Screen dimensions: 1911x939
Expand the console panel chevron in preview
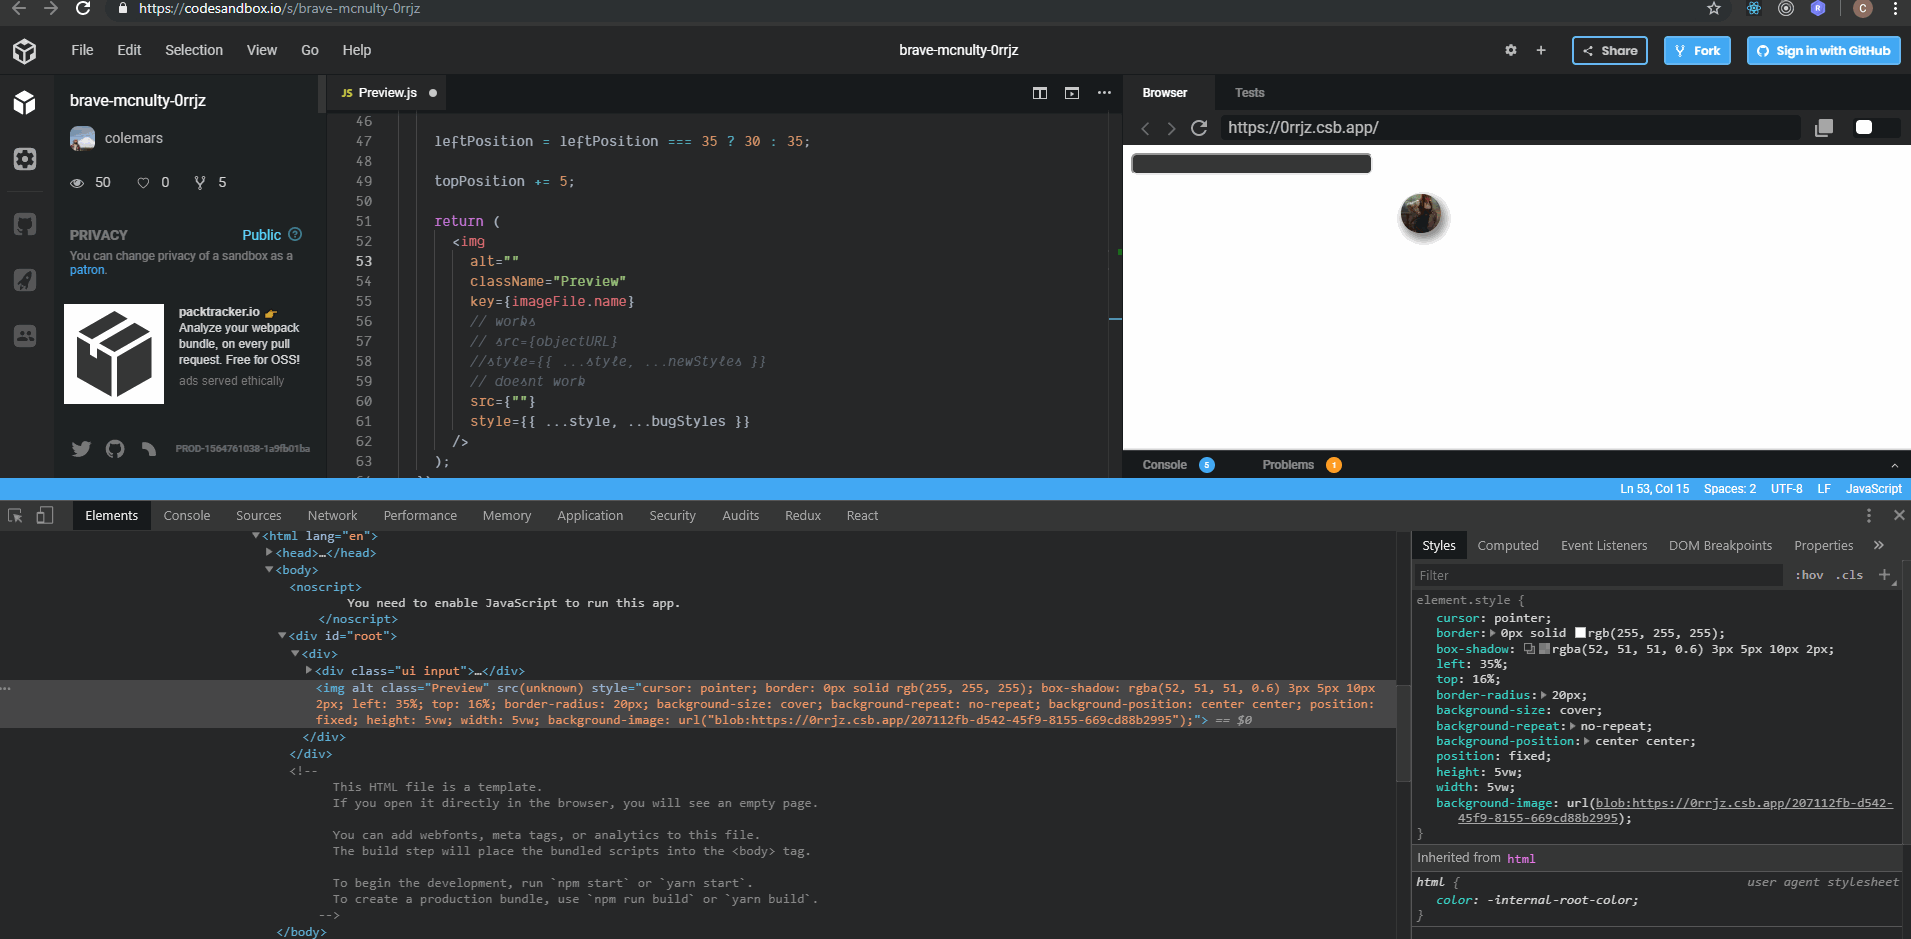(x=1894, y=465)
